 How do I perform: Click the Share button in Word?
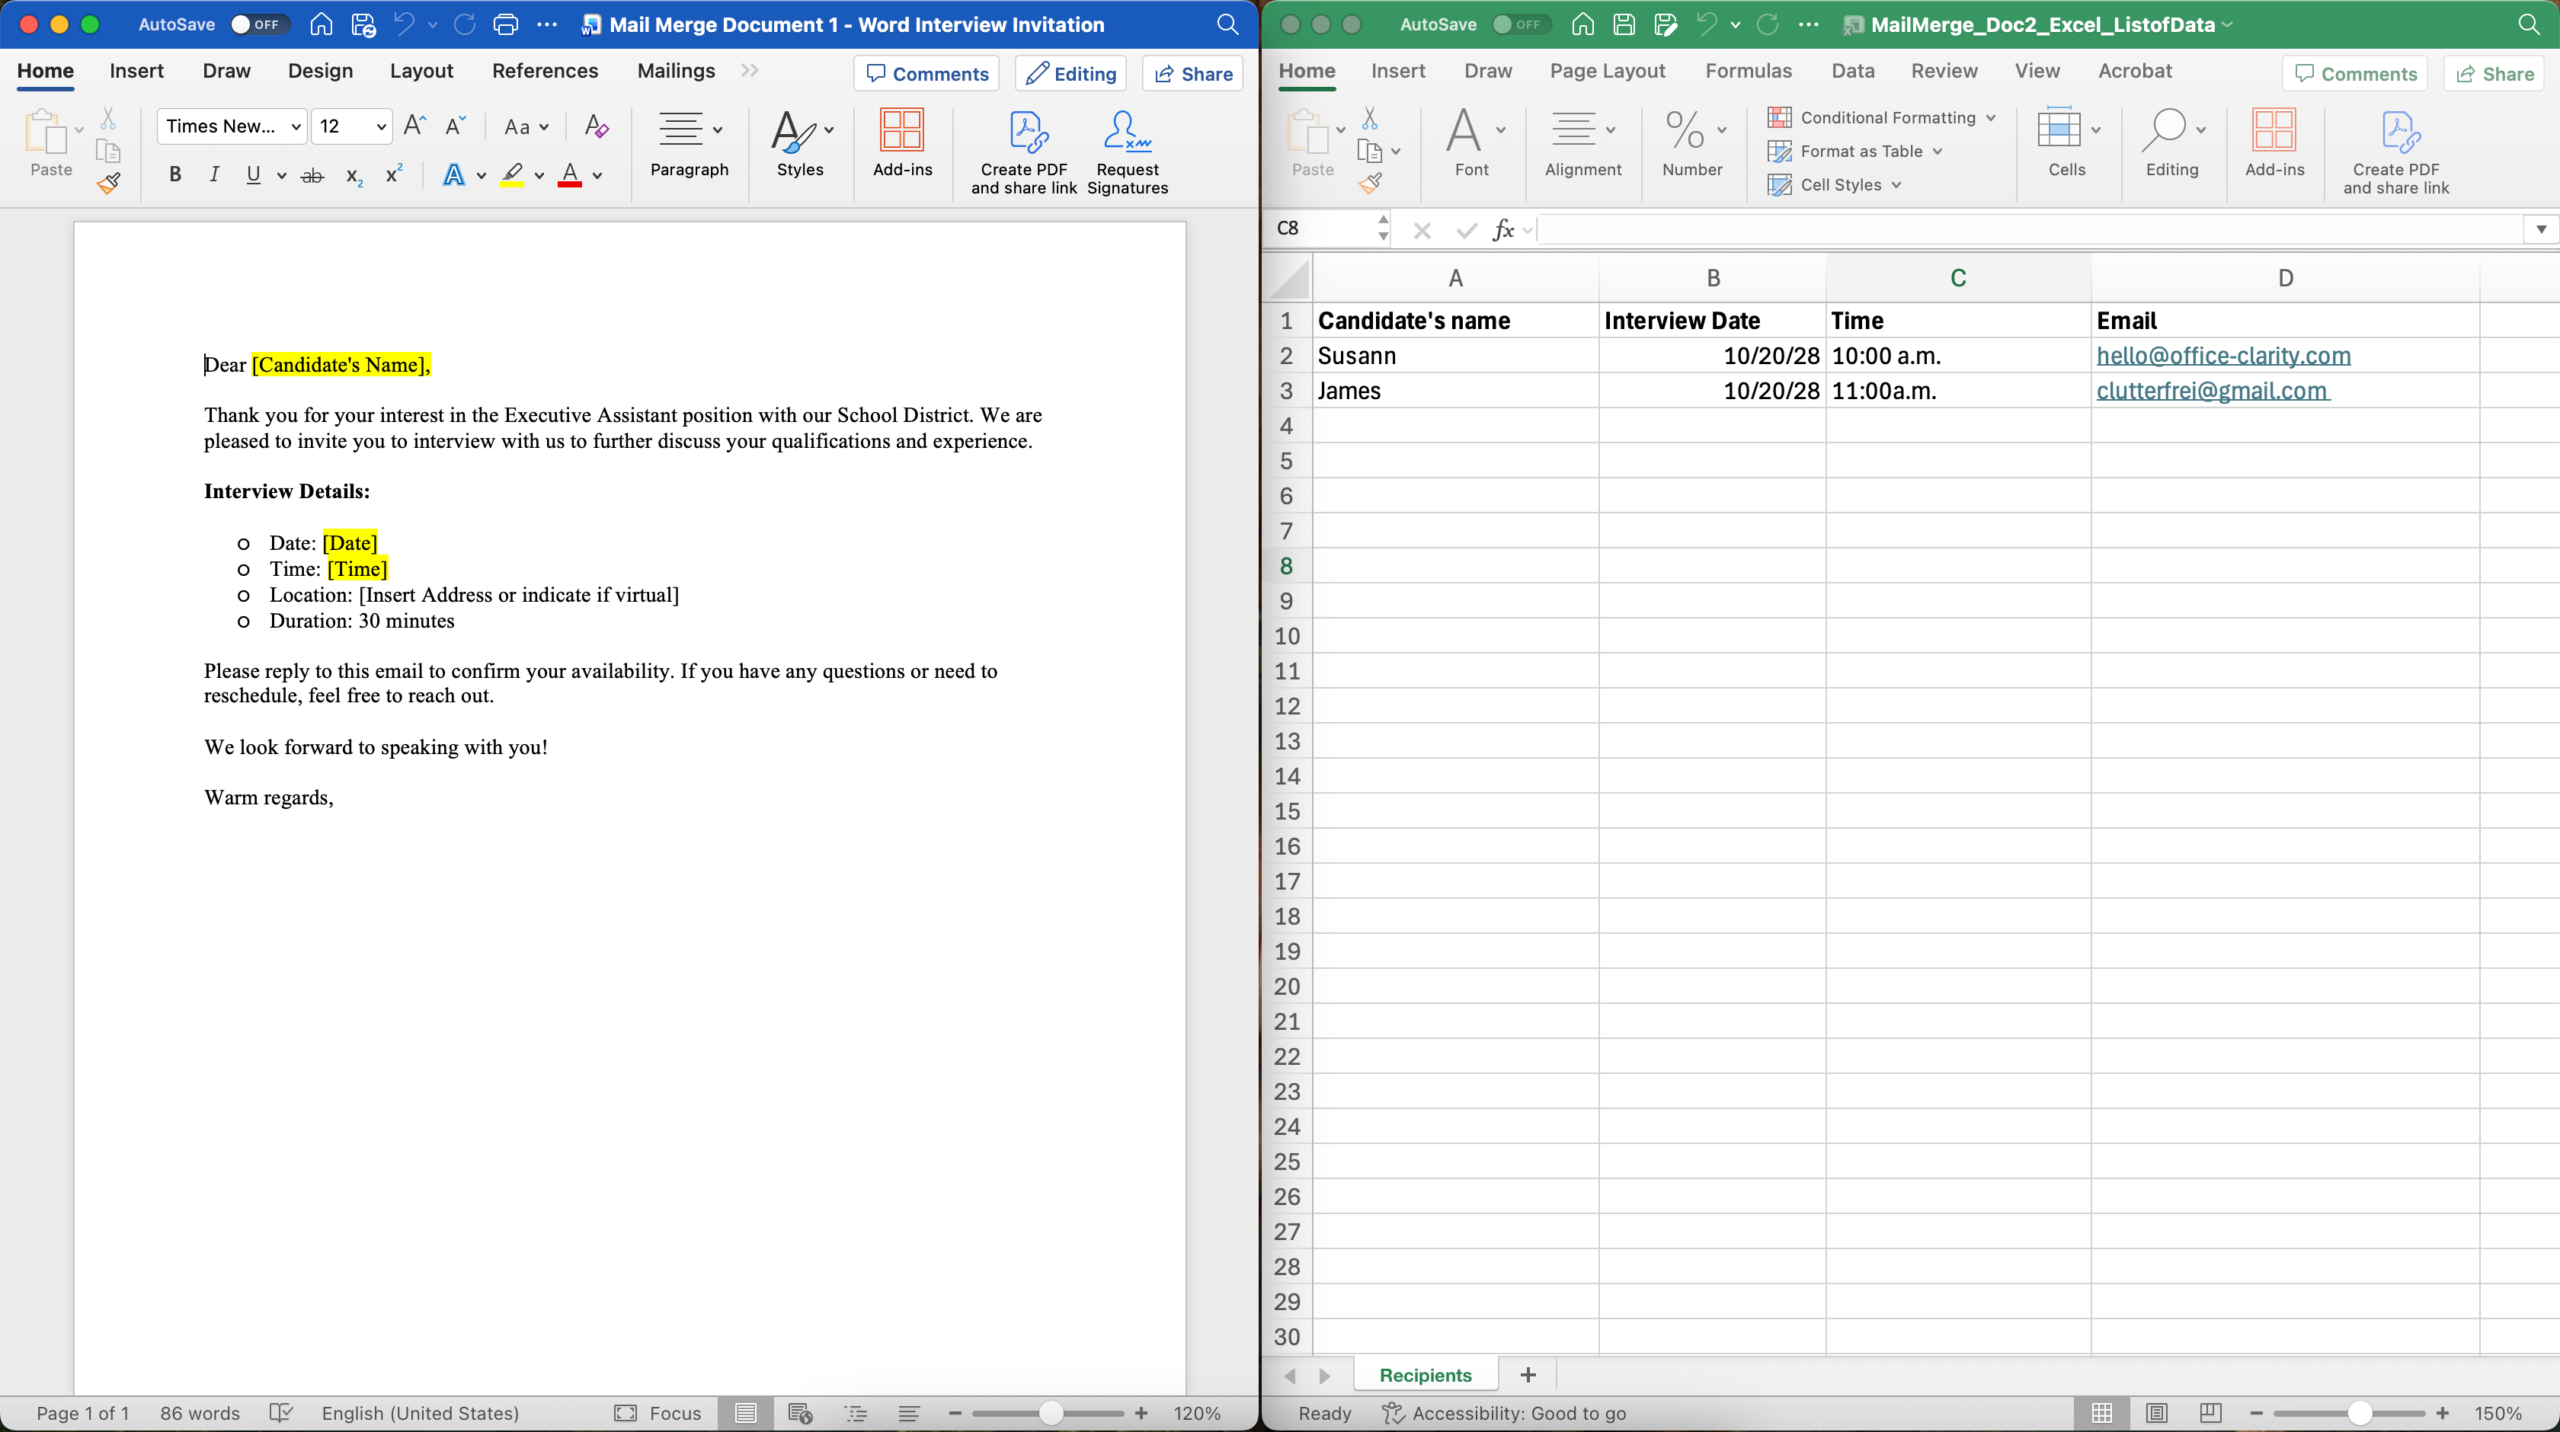pyautogui.click(x=1193, y=74)
